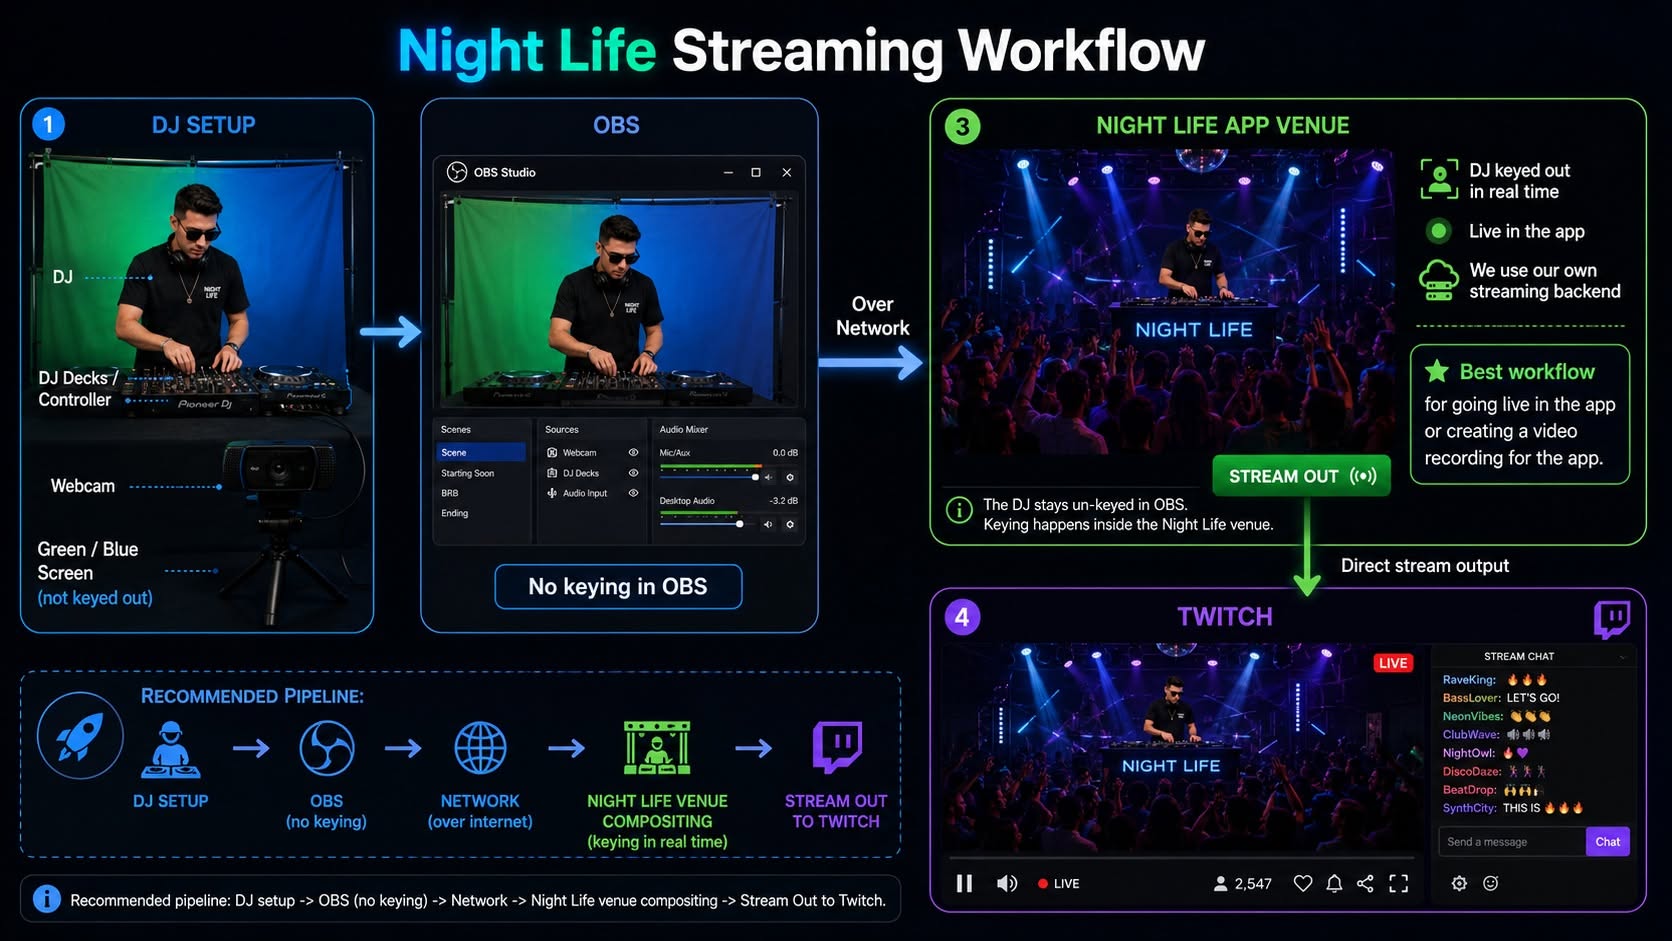1672x941 pixels.
Task: Click the OBS Studio logo in title bar
Action: (x=457, y=172)
